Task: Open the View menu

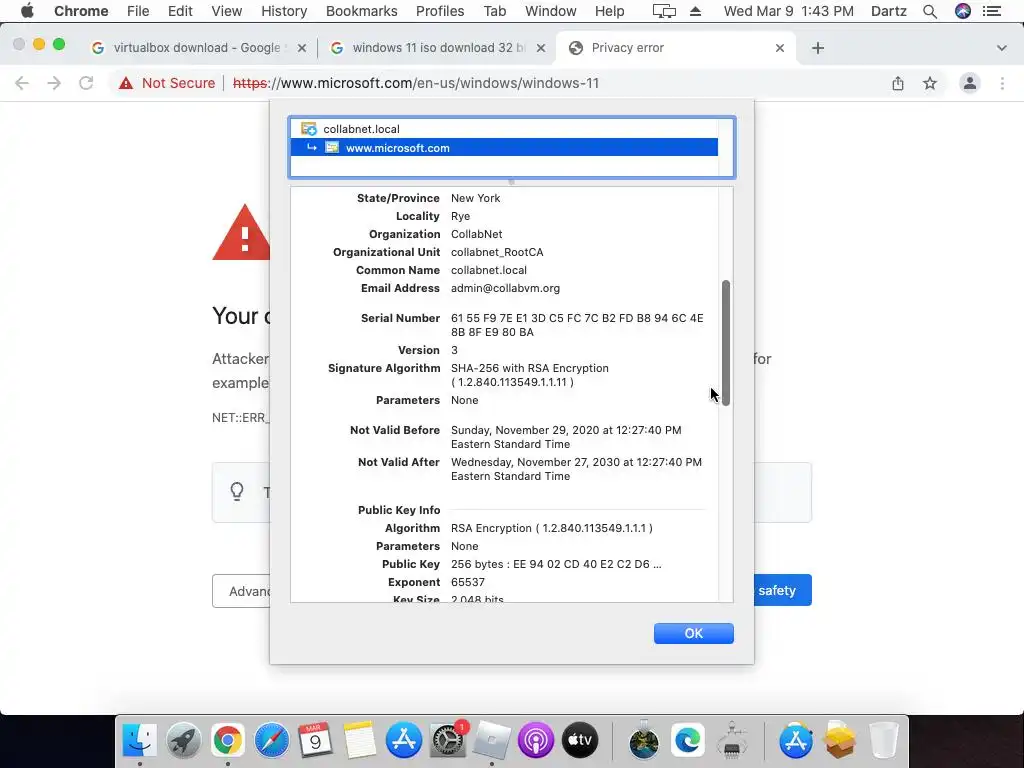Action: coord(227,11)
